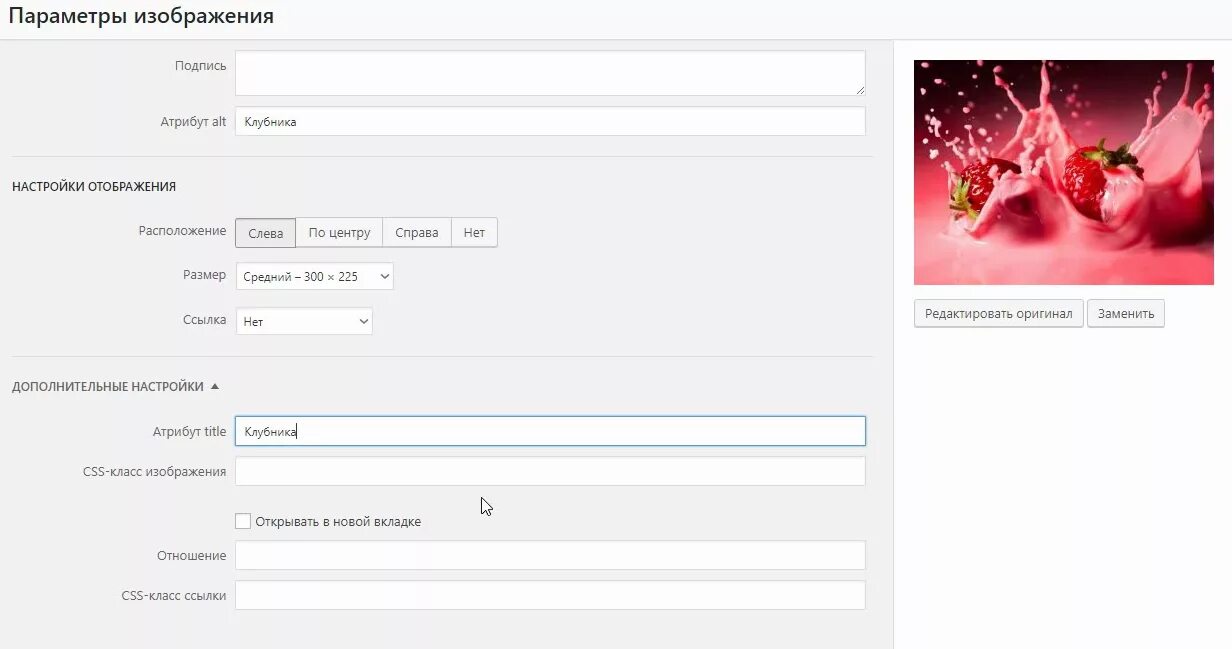Collapse Дополнительные настройки section
Viewport: 1232px width, 649px height.
pyautogui.click(x=116, y=386)
